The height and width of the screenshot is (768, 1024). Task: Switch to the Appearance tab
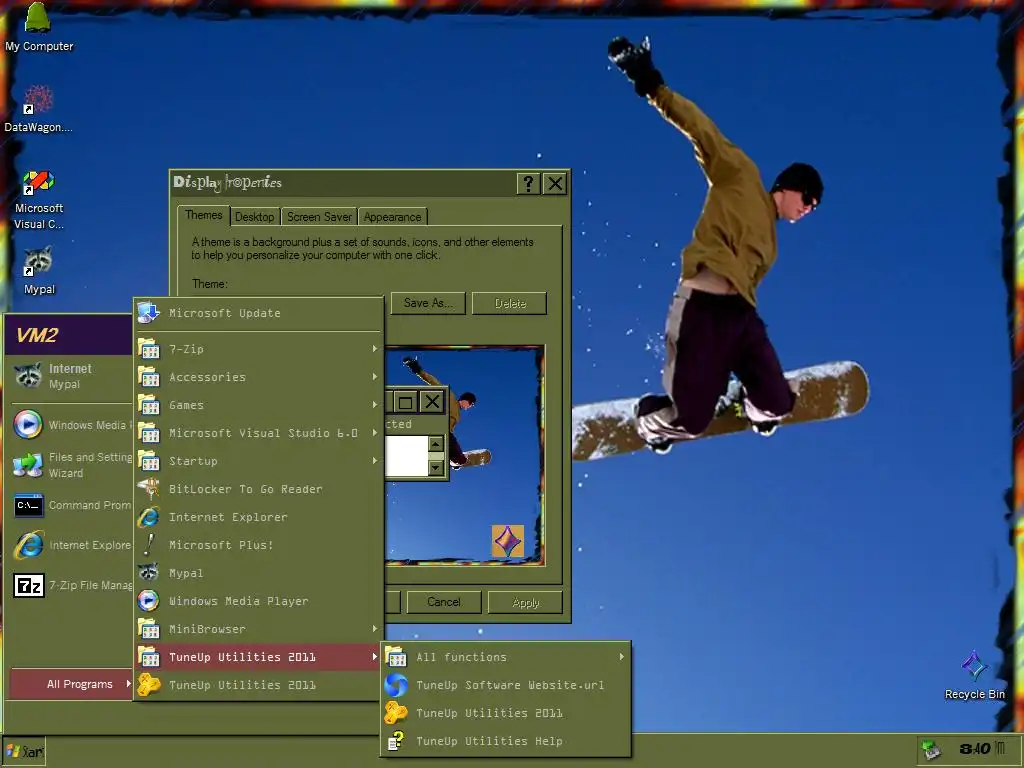392,217
